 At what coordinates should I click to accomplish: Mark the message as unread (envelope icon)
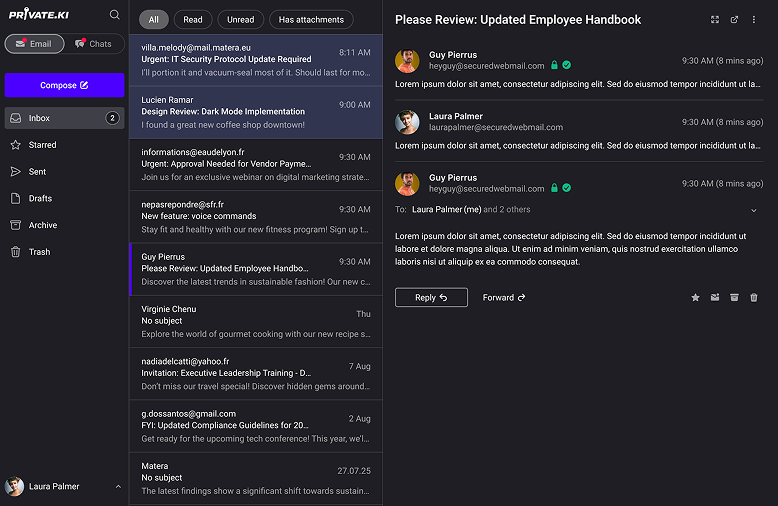coord(715,297)
